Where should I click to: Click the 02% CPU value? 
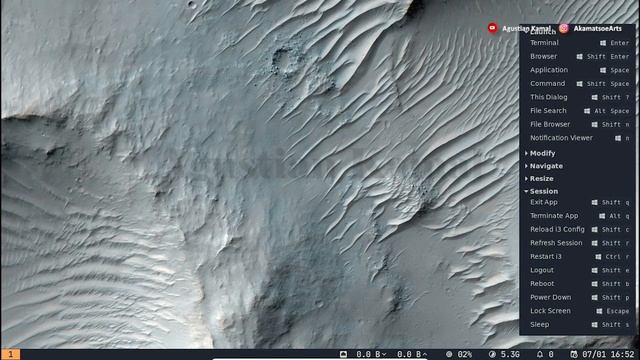tap(464, 354)
